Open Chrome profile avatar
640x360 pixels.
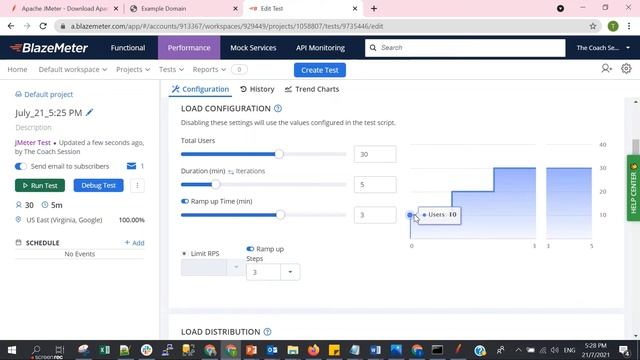613,26
